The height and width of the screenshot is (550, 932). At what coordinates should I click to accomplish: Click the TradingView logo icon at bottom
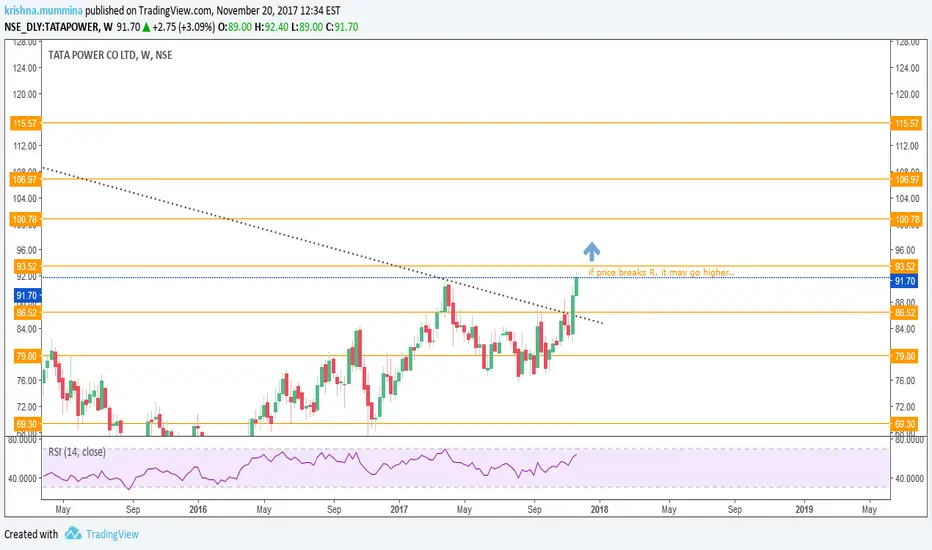73,533
